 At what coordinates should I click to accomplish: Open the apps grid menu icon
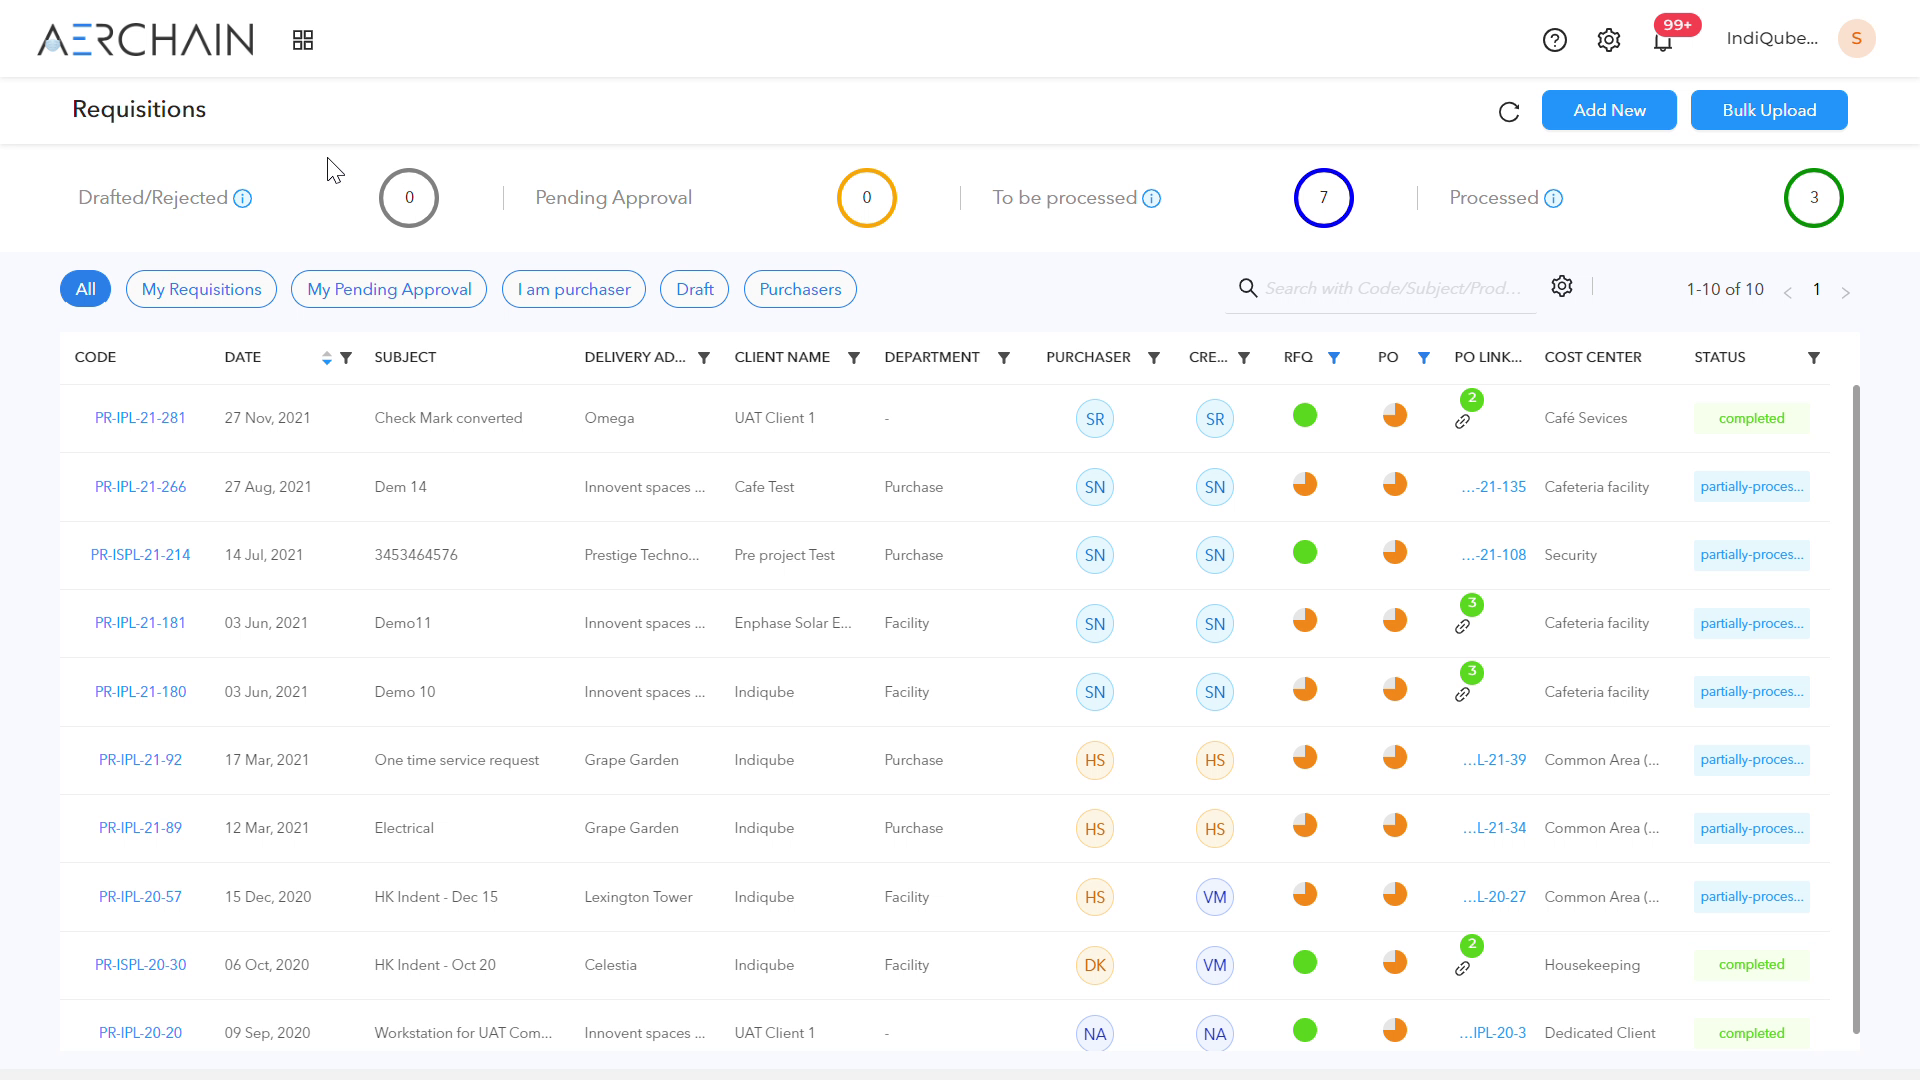(303, 40)
